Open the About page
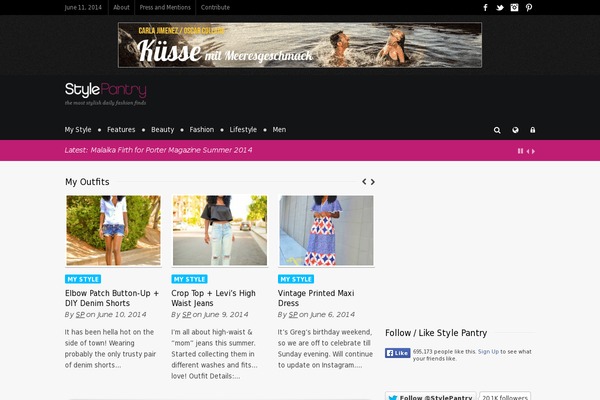Viewport: 600px width, 400px height. tap(121, 7)
